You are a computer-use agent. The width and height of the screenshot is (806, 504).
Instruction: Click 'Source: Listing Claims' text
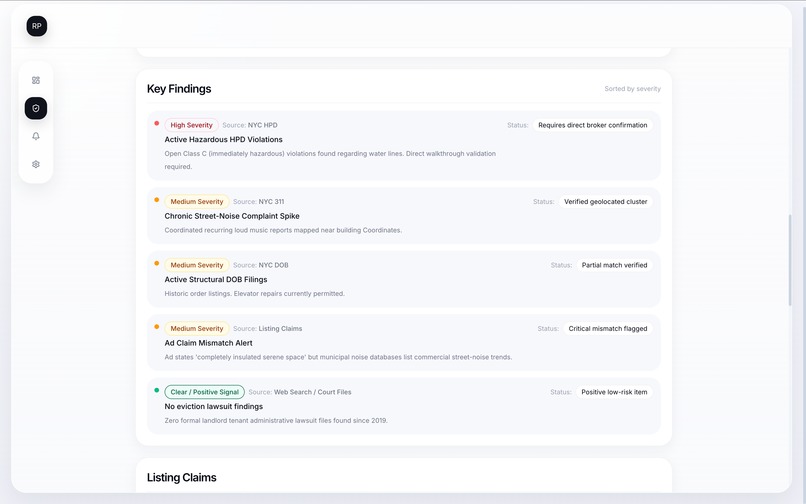(267, 328)
